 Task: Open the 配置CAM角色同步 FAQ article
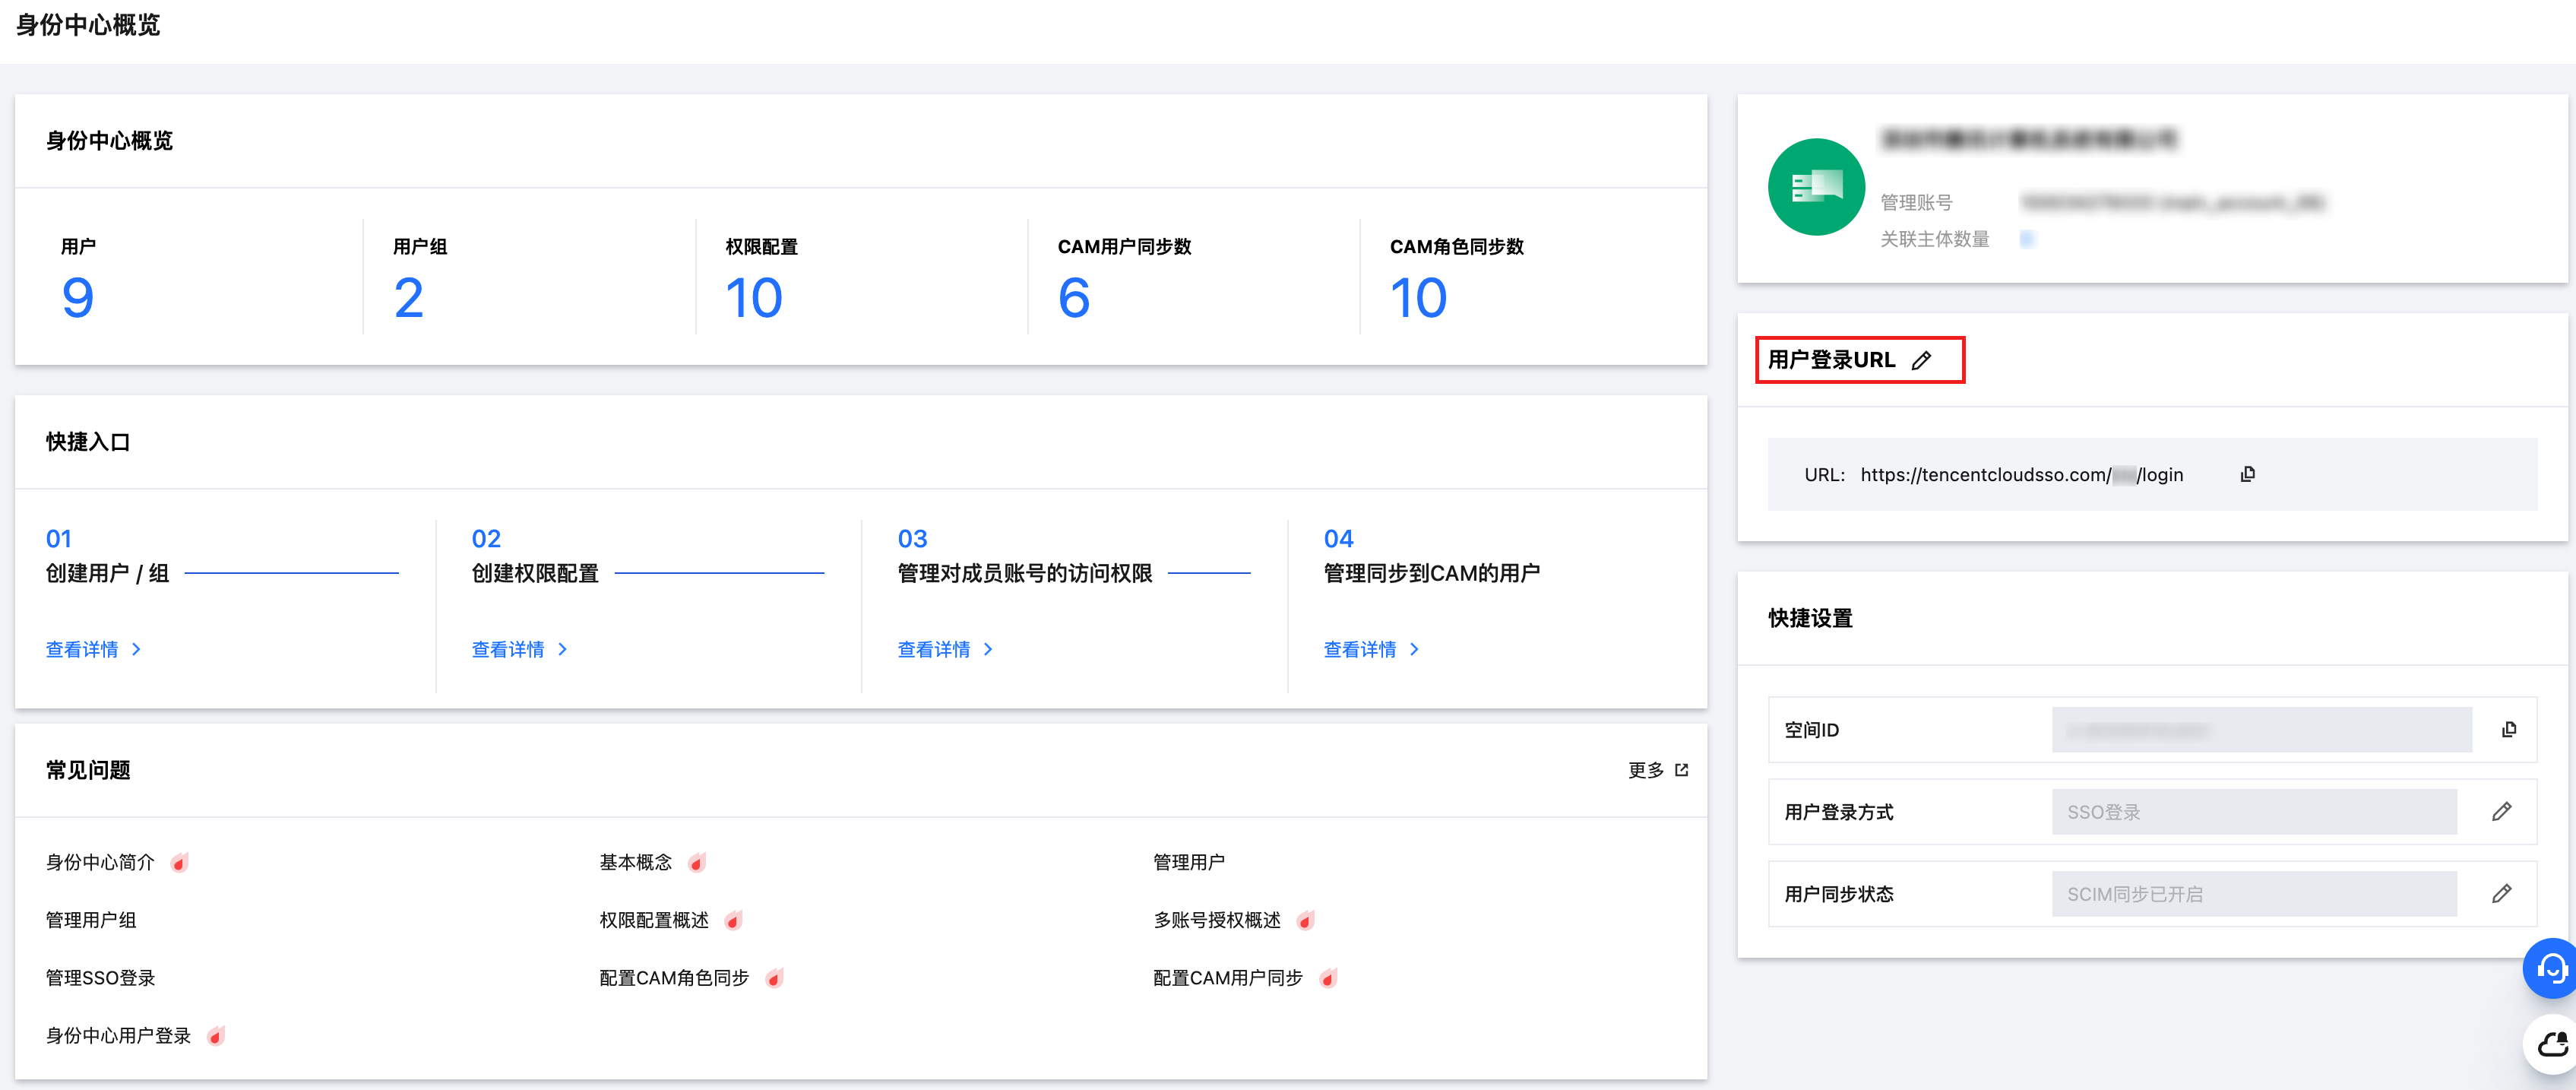(x=674, y=978)
